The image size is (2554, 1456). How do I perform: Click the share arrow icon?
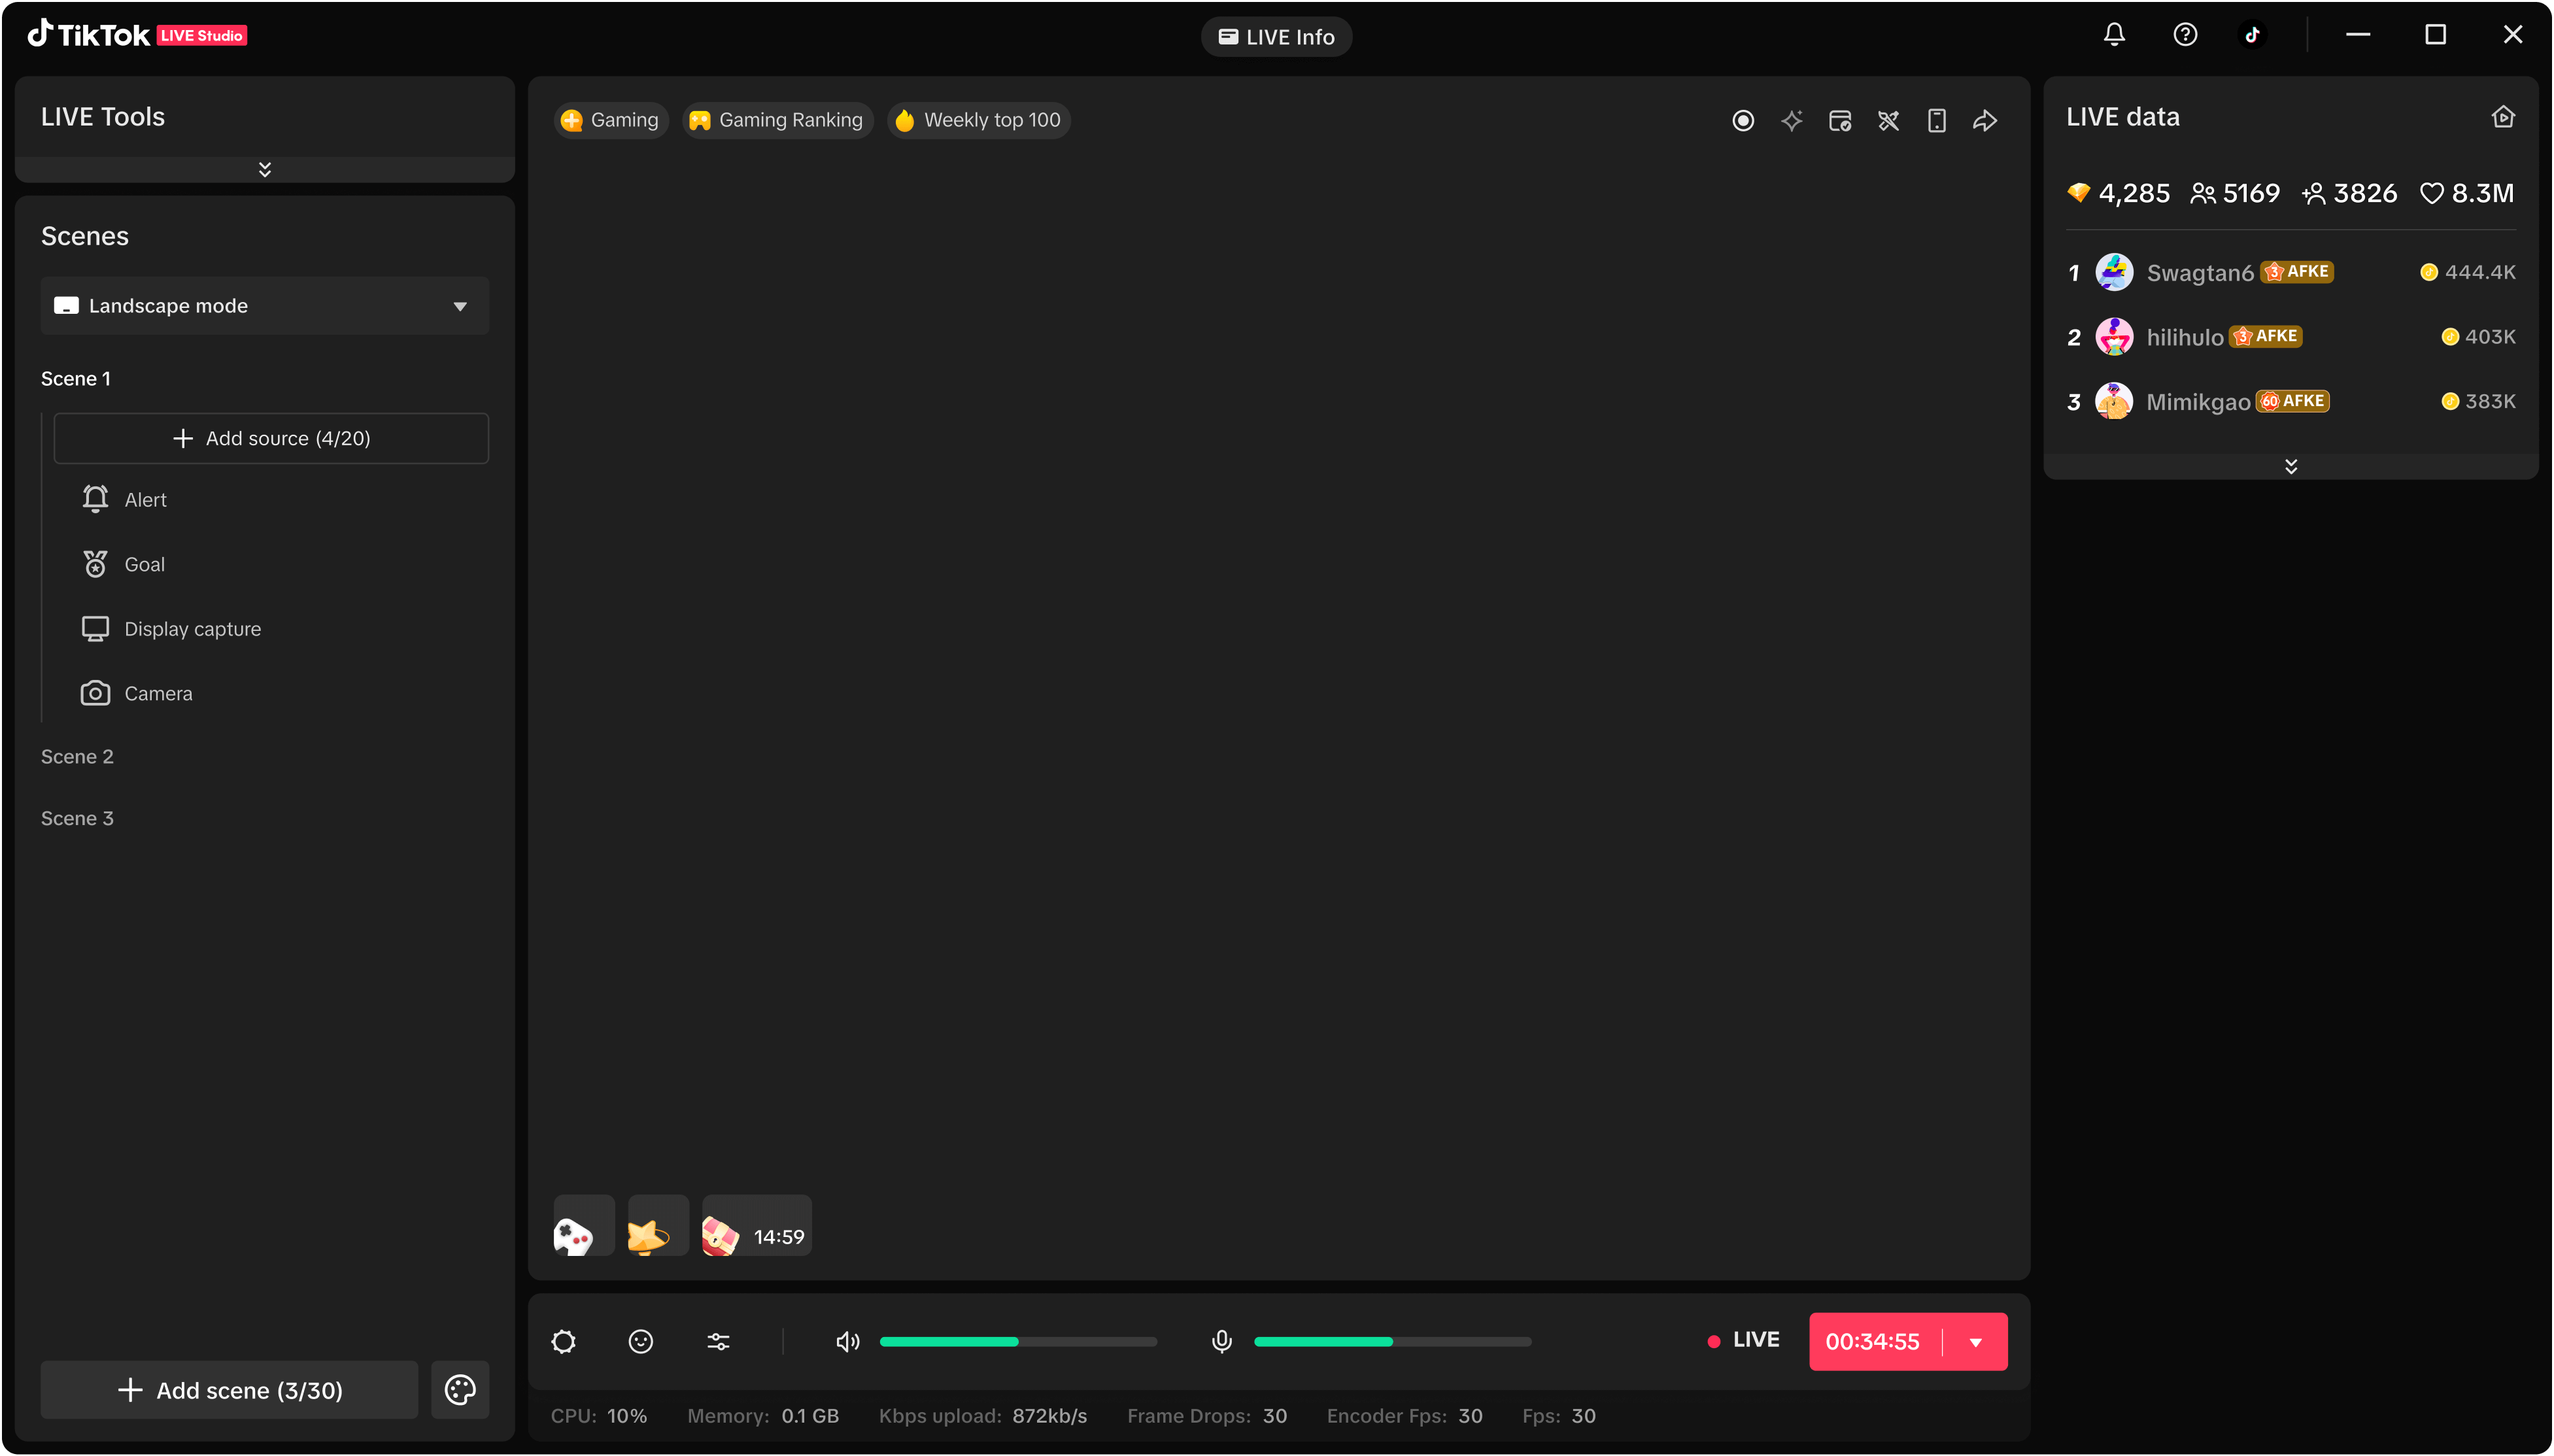click(x=1985, y=121)
